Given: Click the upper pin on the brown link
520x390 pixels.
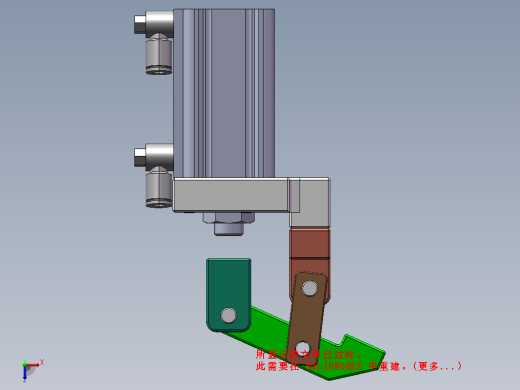Looking at the screenshot, I should click(310, 288).
